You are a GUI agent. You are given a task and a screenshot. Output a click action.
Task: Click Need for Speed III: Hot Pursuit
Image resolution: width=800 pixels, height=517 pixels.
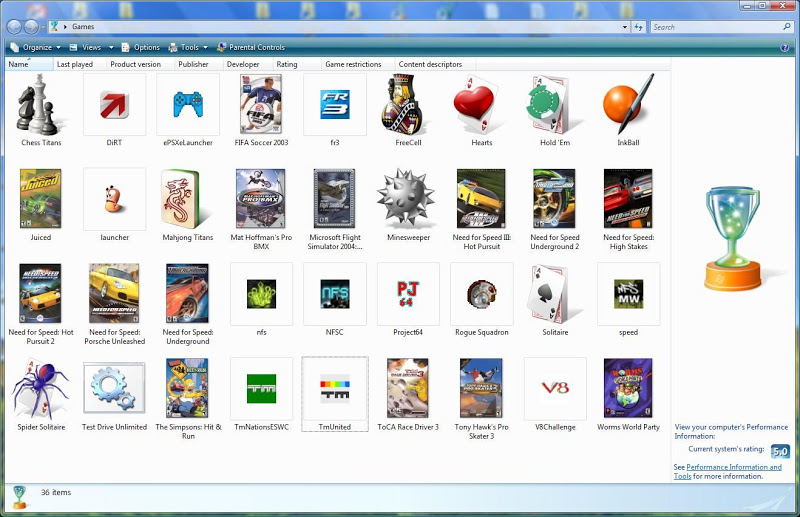click(481, 199)
